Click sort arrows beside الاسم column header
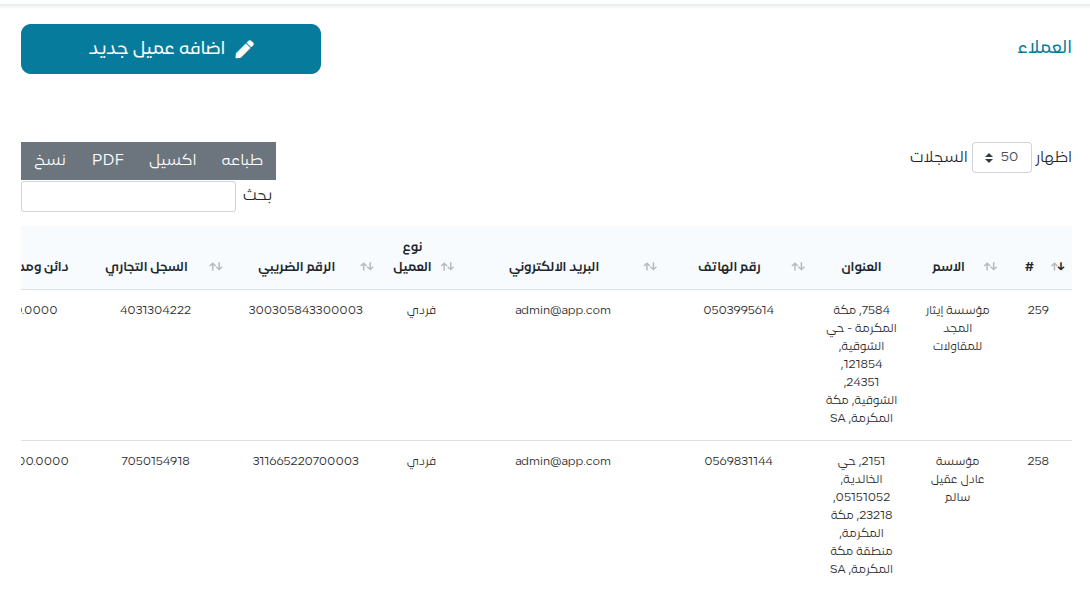Viewport: 1090px width, 590px height. 990,267
